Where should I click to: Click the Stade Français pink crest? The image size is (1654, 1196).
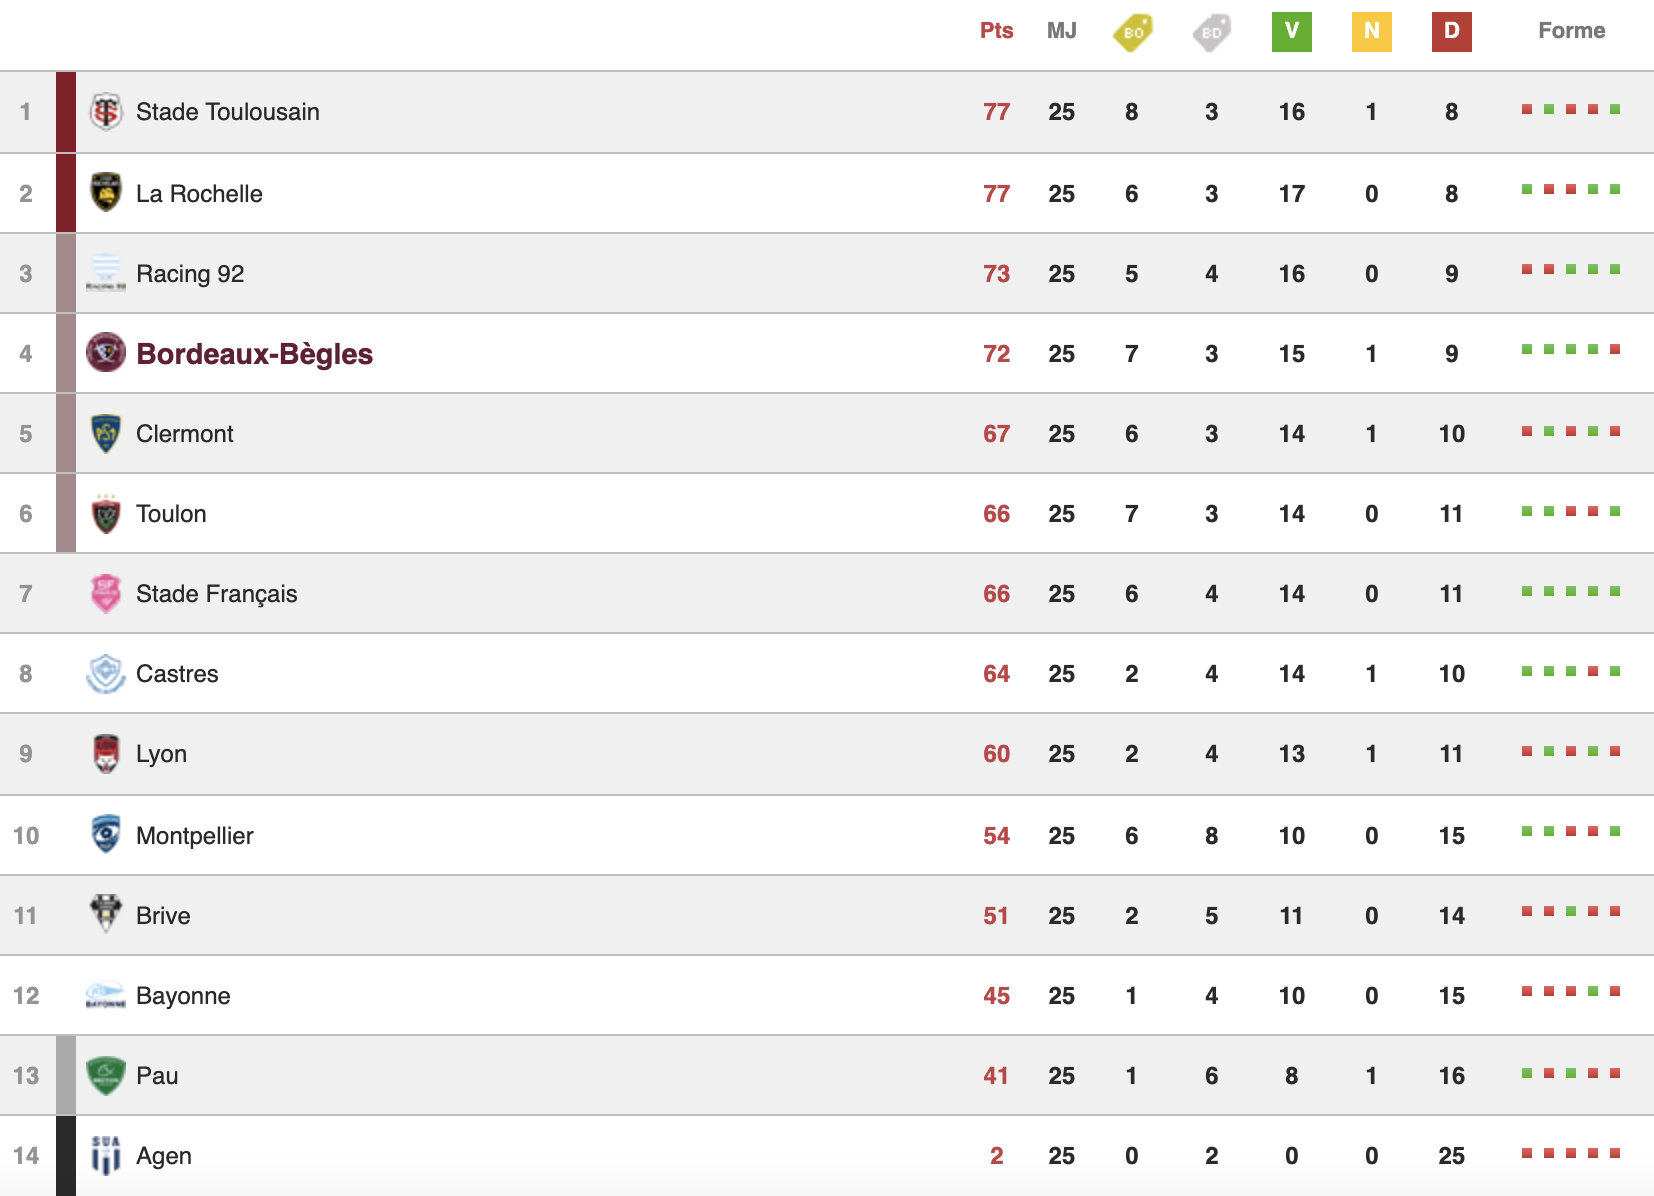[105, 593]
